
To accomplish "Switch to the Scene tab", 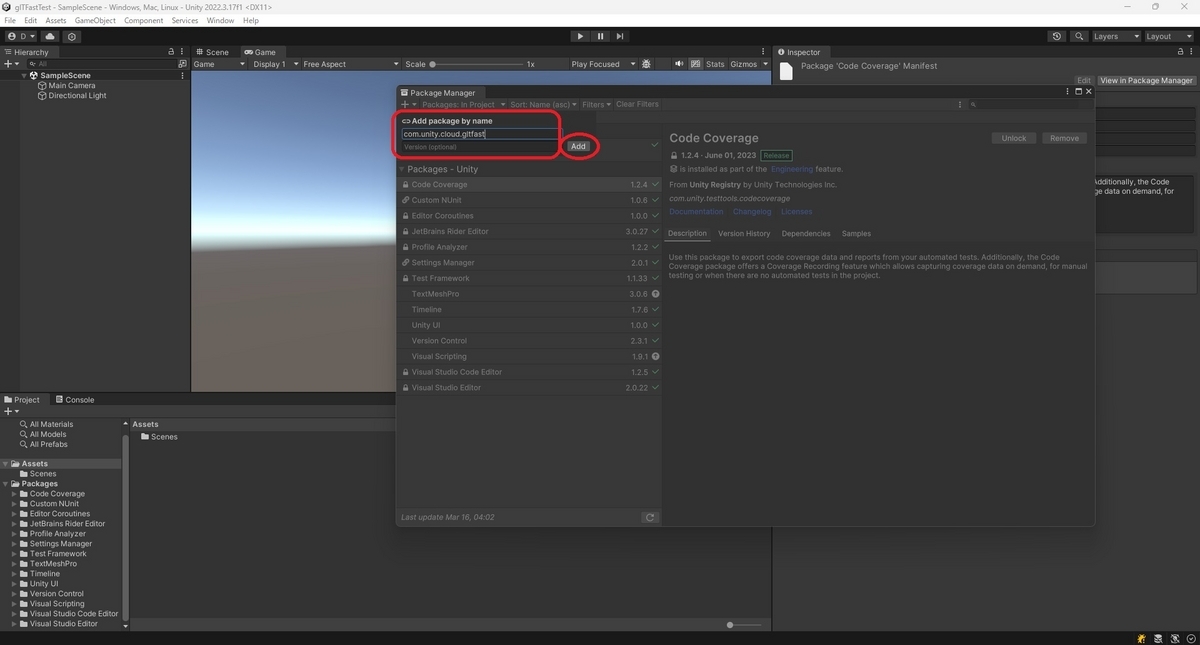I will [212, 52].
